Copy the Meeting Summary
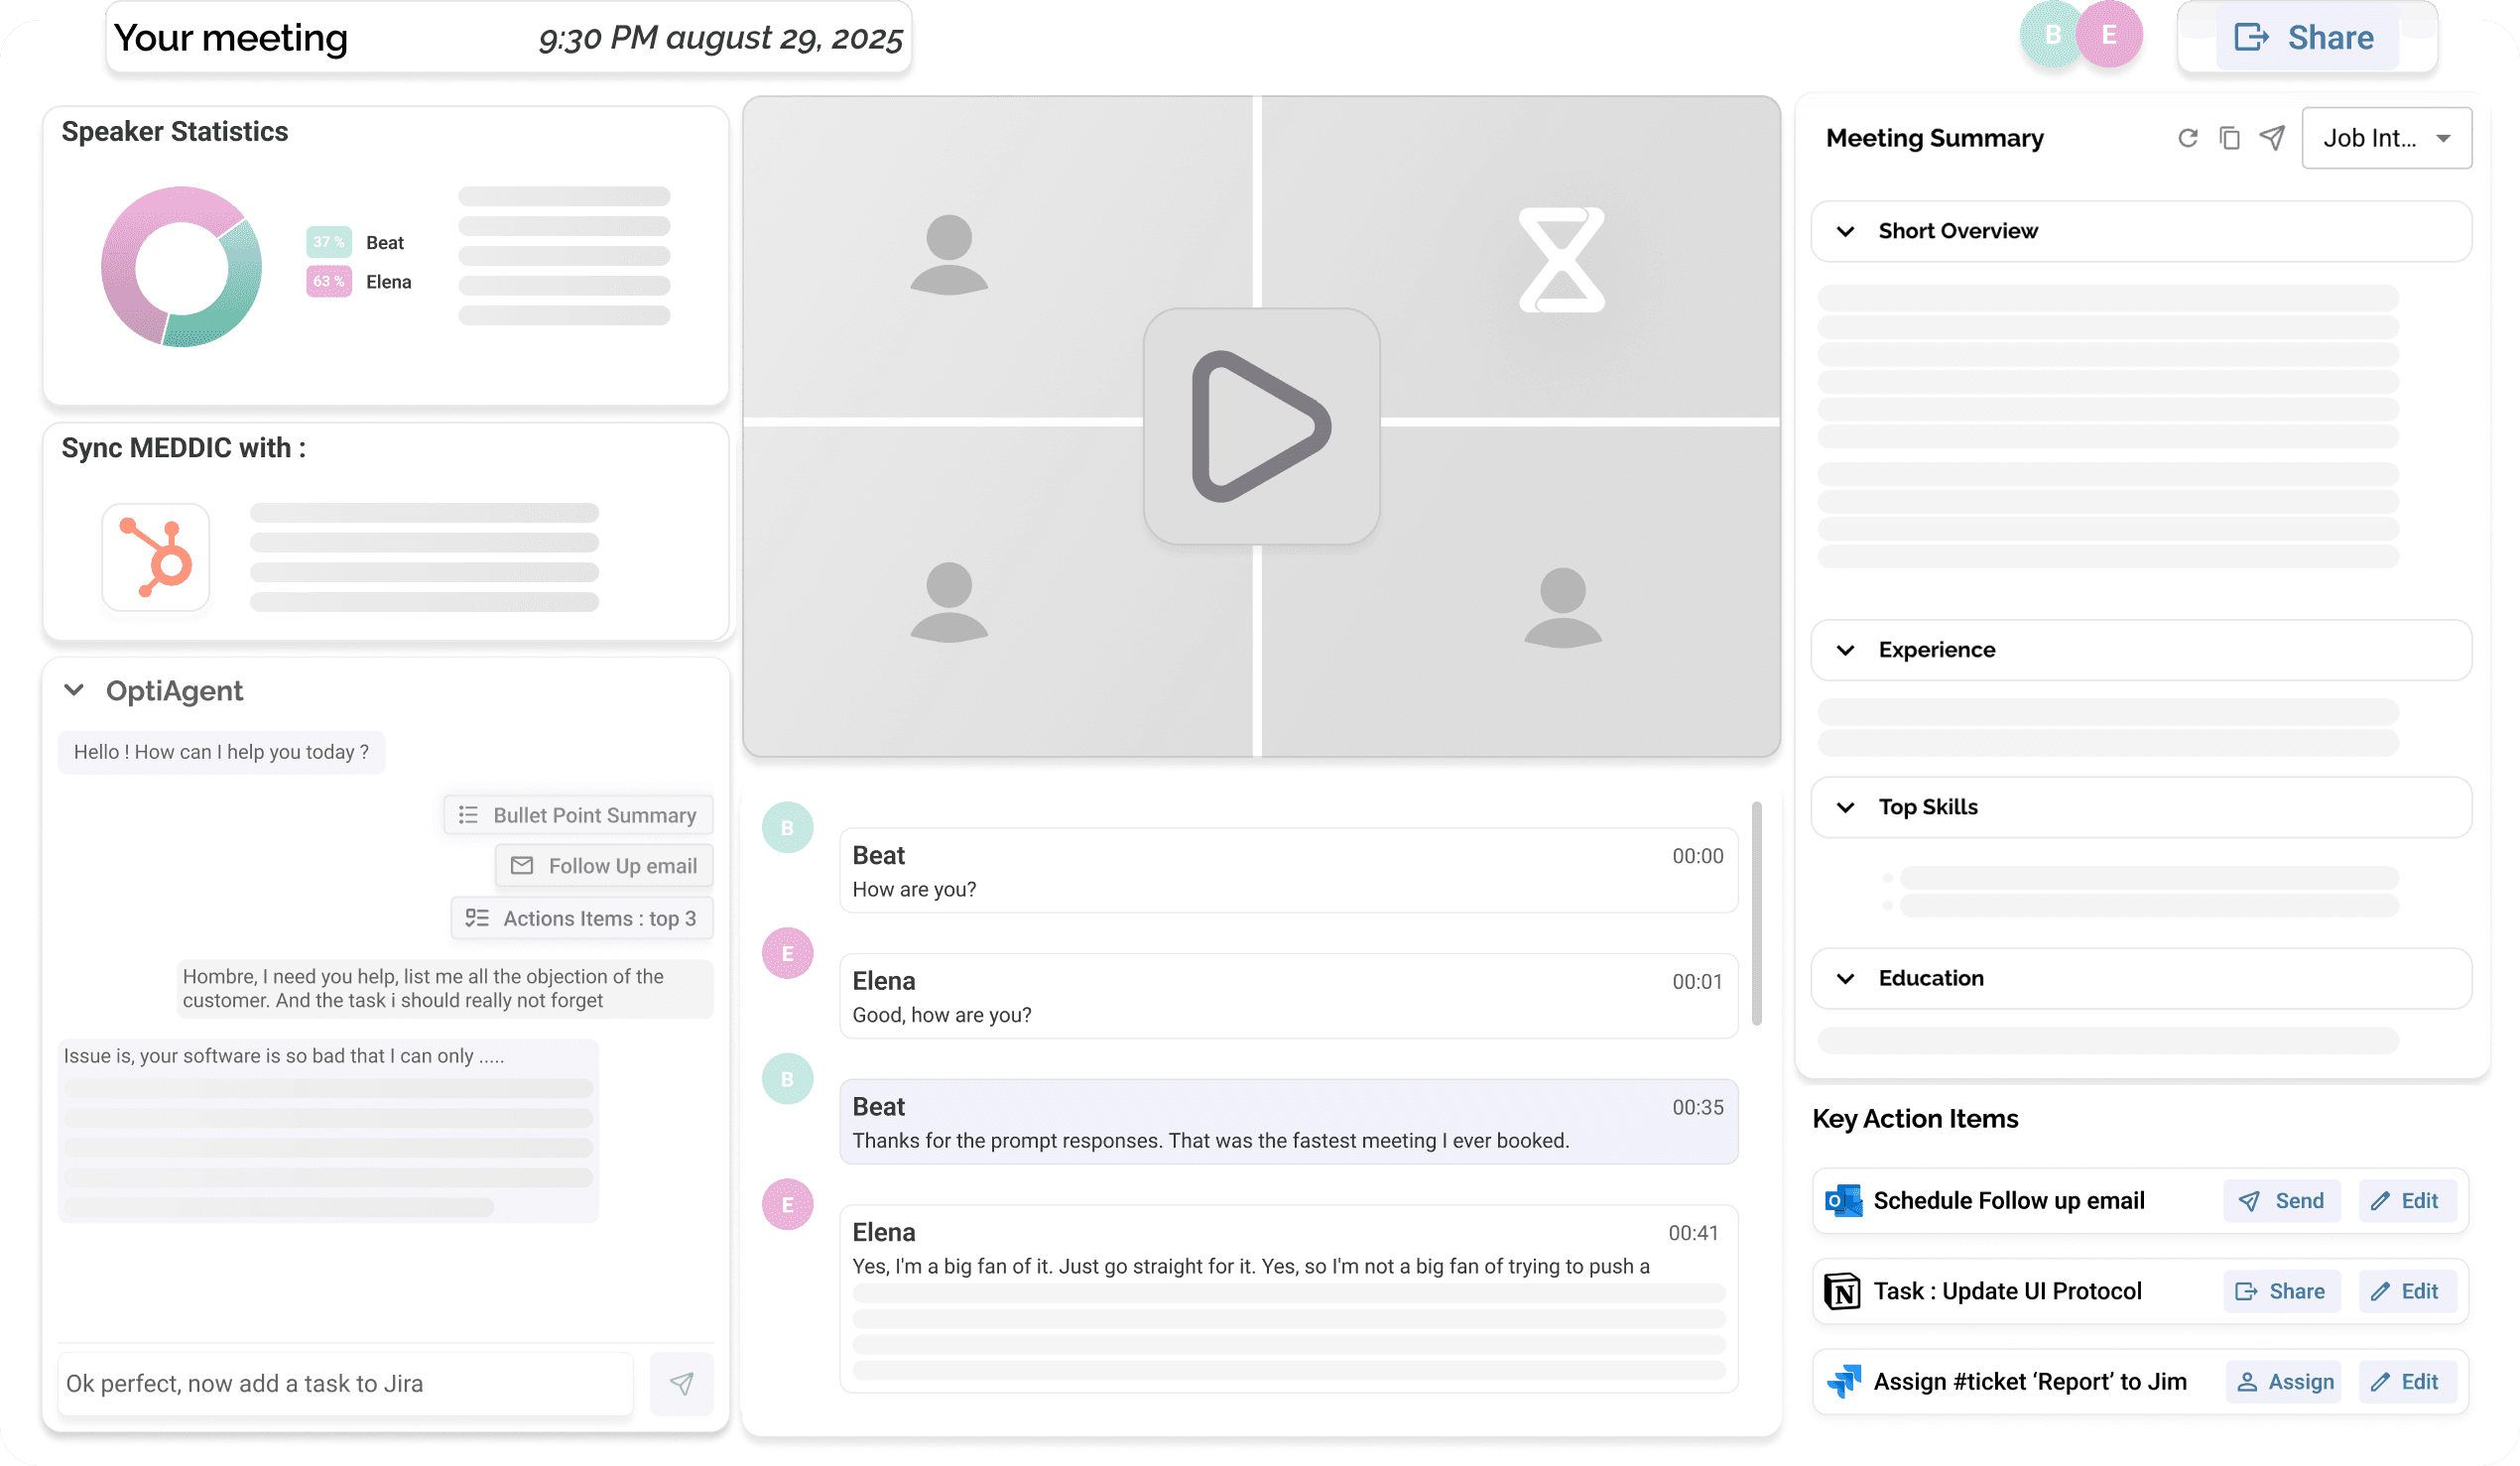Screen dimensions: 2520x1466 click(x=2230, y=138)
